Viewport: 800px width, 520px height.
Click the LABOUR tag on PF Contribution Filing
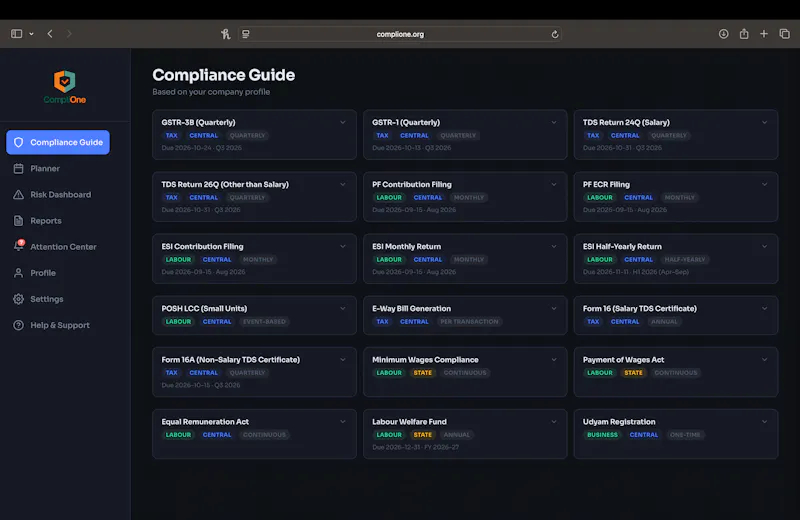[389, 197]
